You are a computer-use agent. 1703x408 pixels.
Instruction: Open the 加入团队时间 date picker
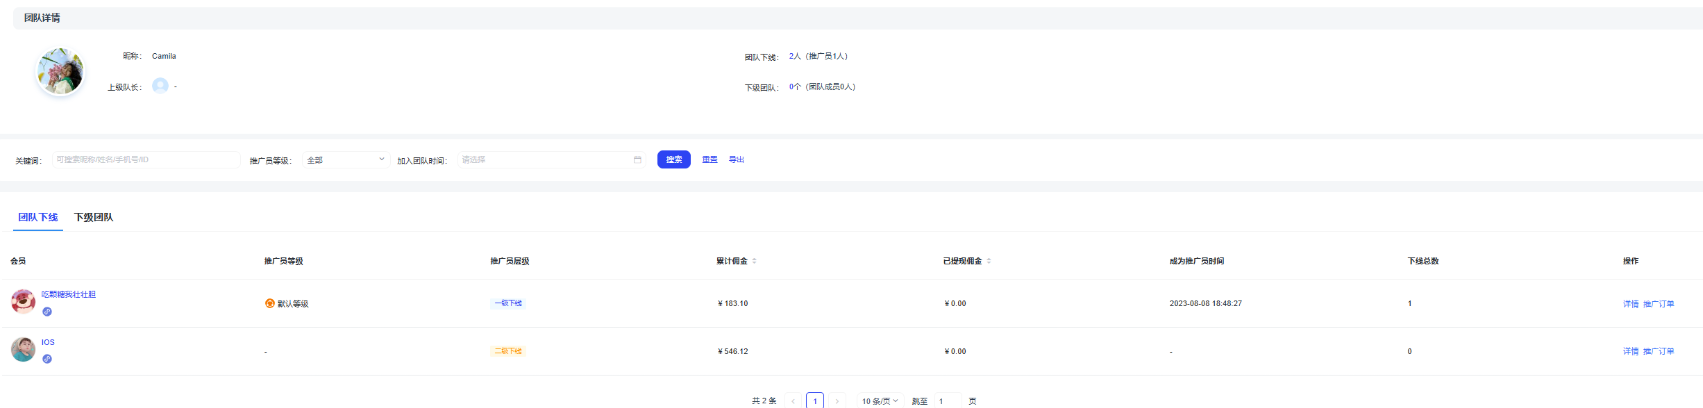click(x=545, y=160)
